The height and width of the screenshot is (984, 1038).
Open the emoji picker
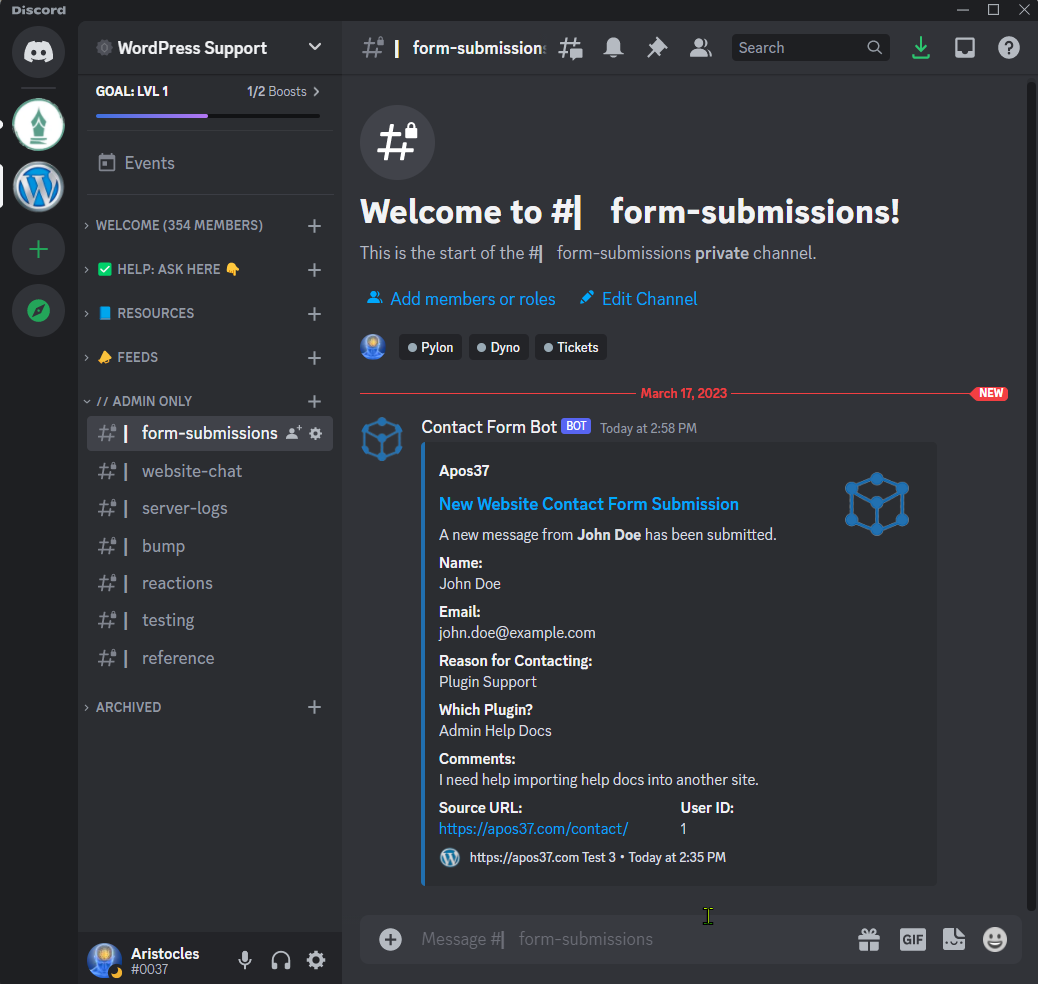click(x=994, y=939)
